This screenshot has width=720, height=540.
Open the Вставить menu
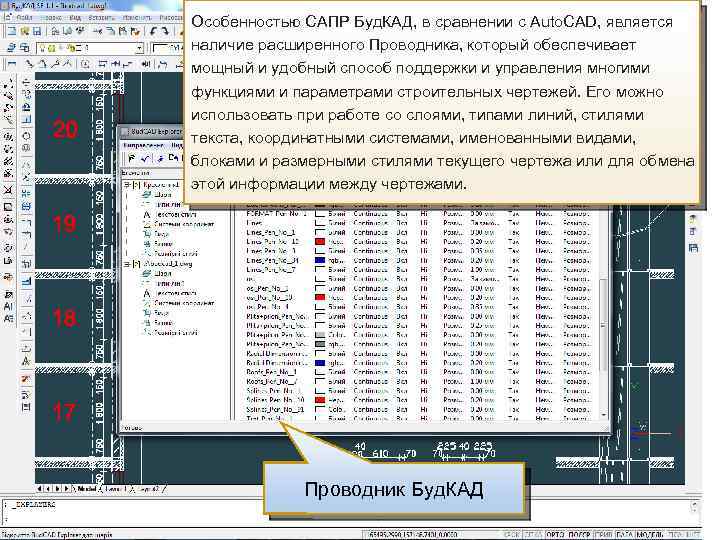101,17
